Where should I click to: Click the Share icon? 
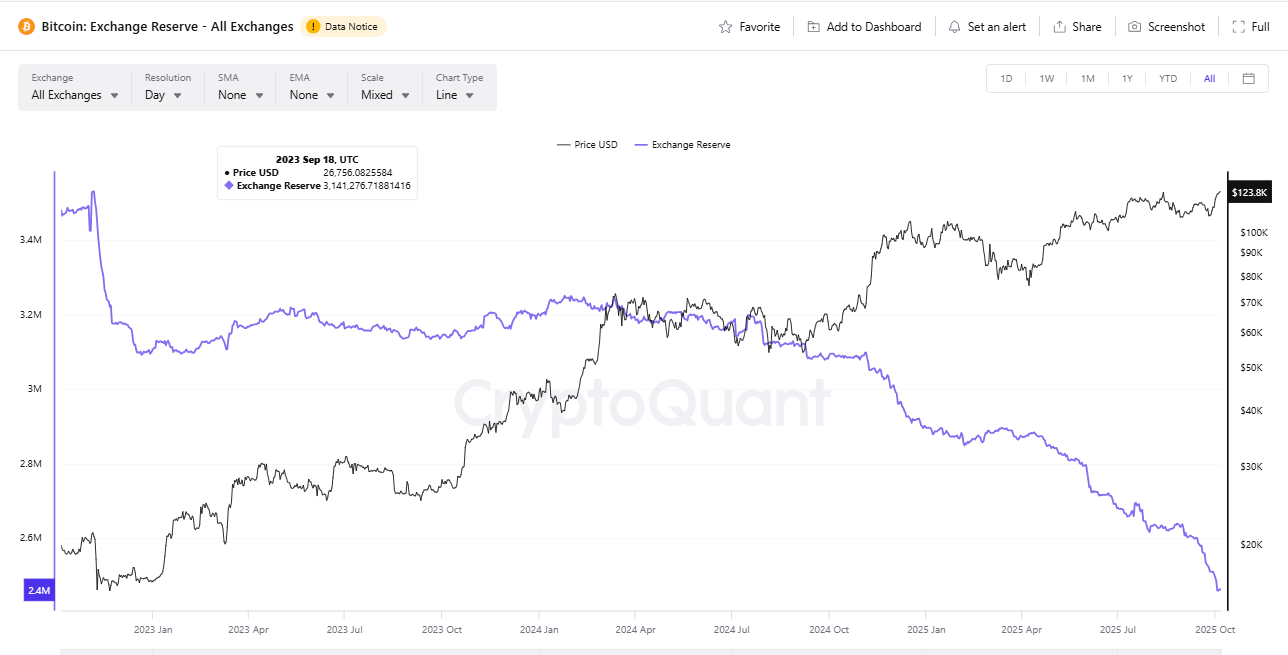(1060, 27)
